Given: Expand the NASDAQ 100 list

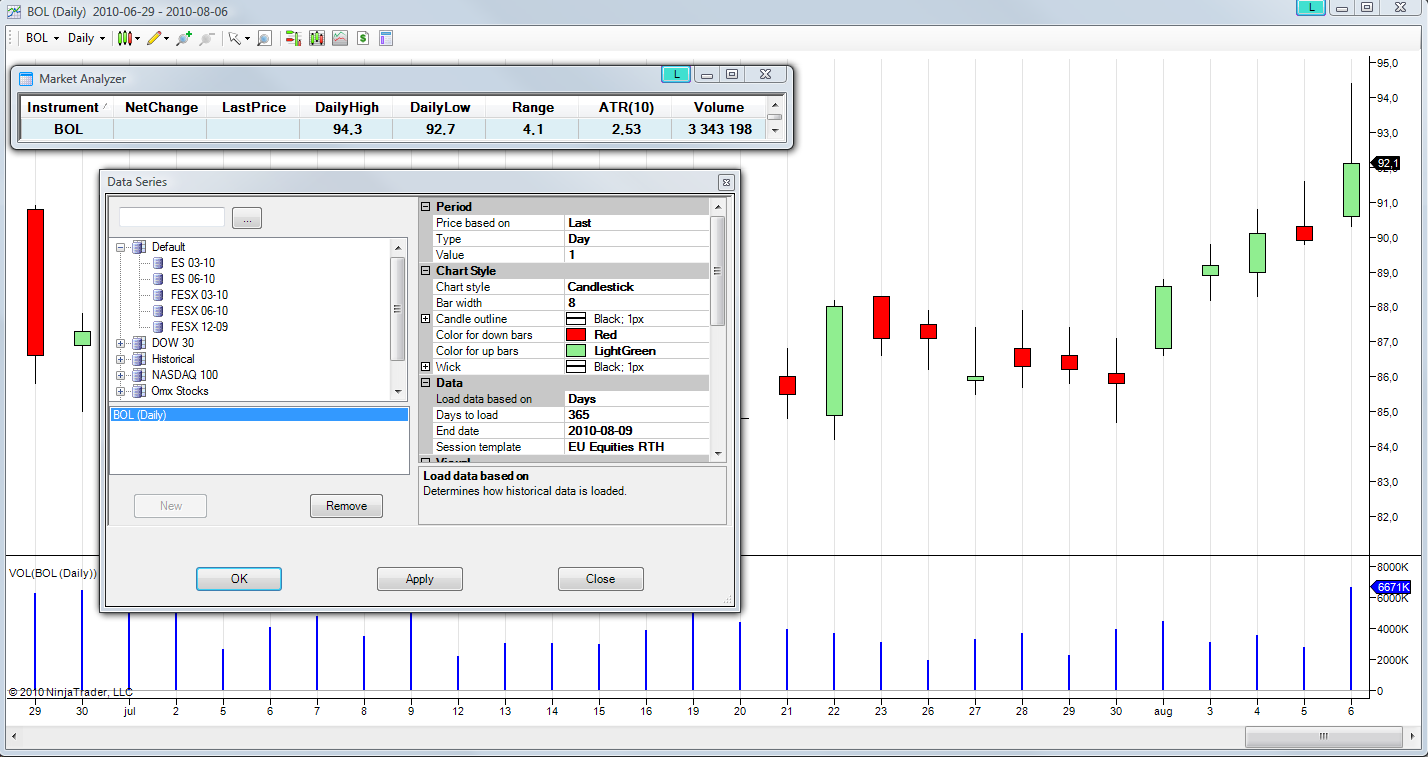Looking at the screenshot, I should (121, 375).
